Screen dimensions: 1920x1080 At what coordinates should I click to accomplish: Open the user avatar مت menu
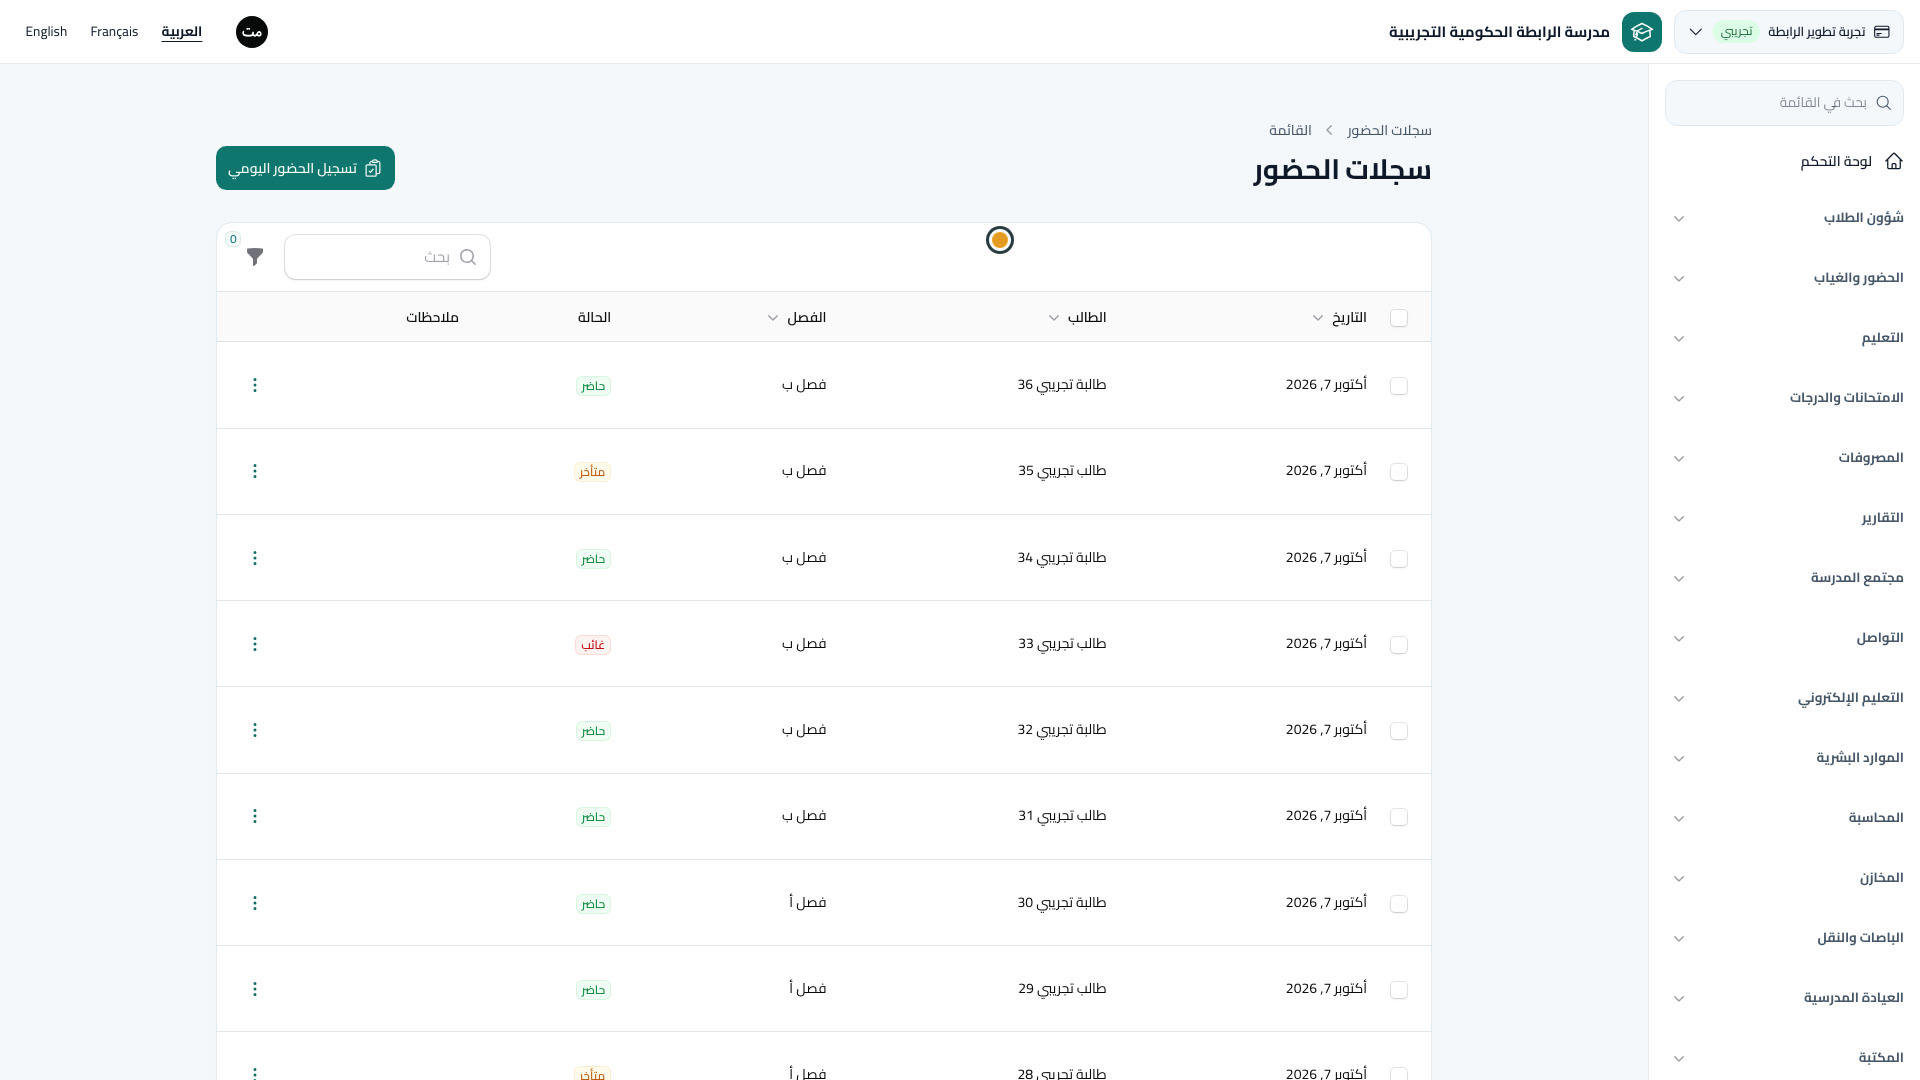tap(252, 32)
